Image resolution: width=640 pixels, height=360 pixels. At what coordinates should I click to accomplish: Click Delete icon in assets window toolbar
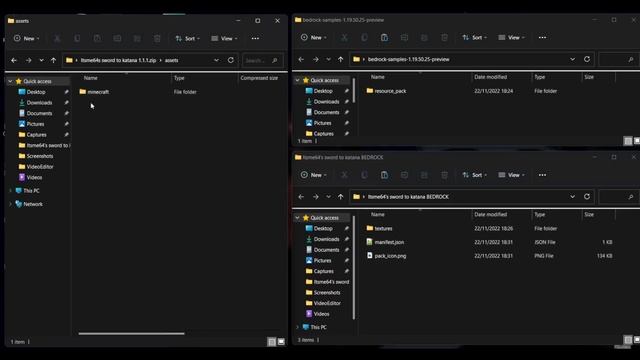click(x=157, y=38)
